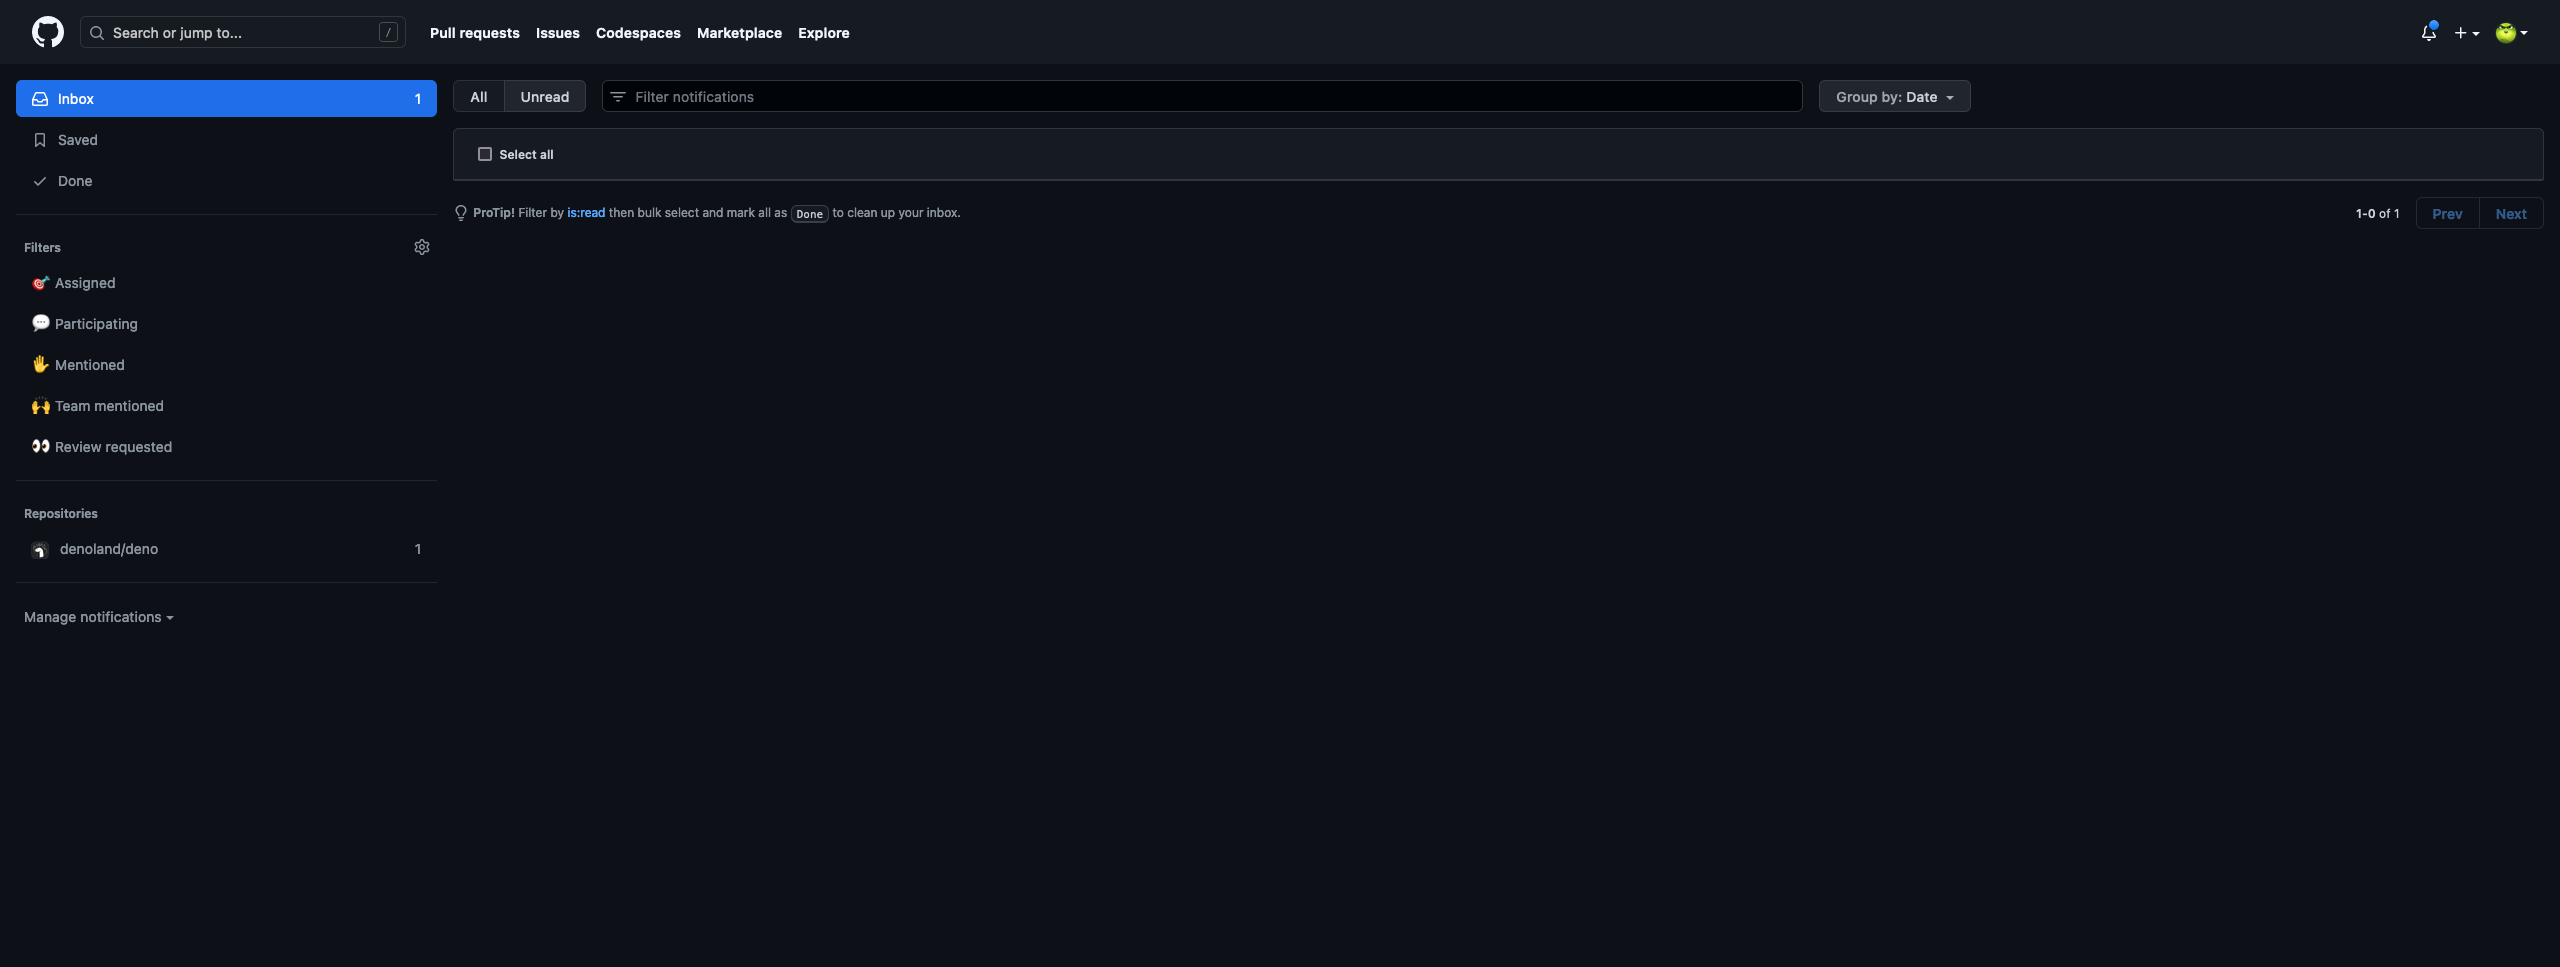Open custom filter settings gear

421,247
